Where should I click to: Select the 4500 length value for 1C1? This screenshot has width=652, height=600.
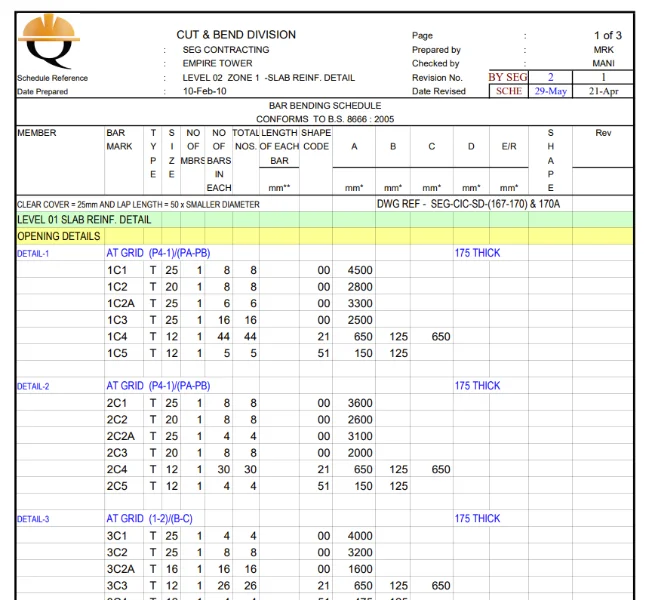point(360,270)
